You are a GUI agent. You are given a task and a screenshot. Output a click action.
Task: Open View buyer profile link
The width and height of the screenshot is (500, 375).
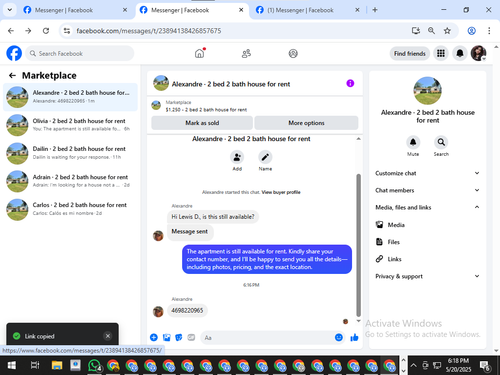pos(281,192)
